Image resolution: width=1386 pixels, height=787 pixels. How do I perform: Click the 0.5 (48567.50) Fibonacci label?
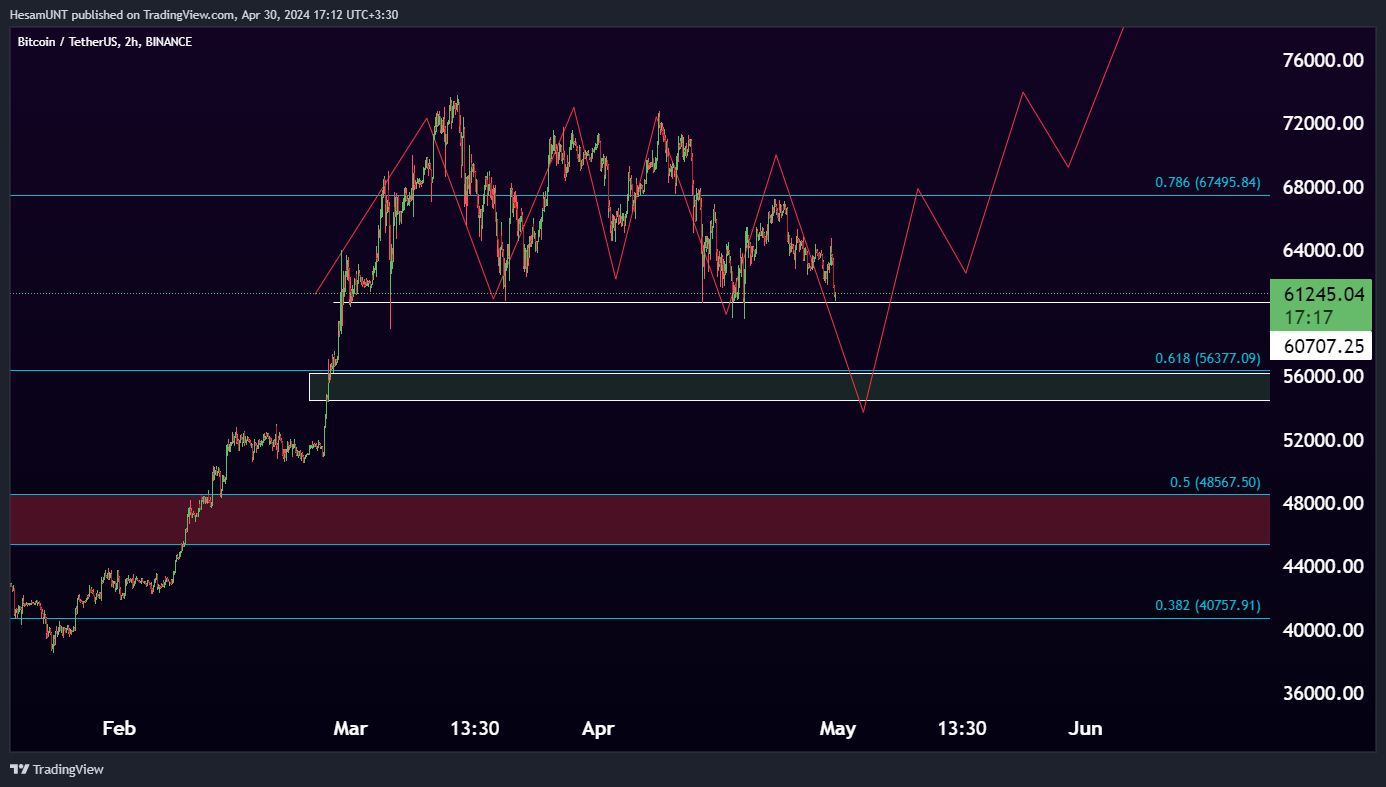click(1215, 482)
